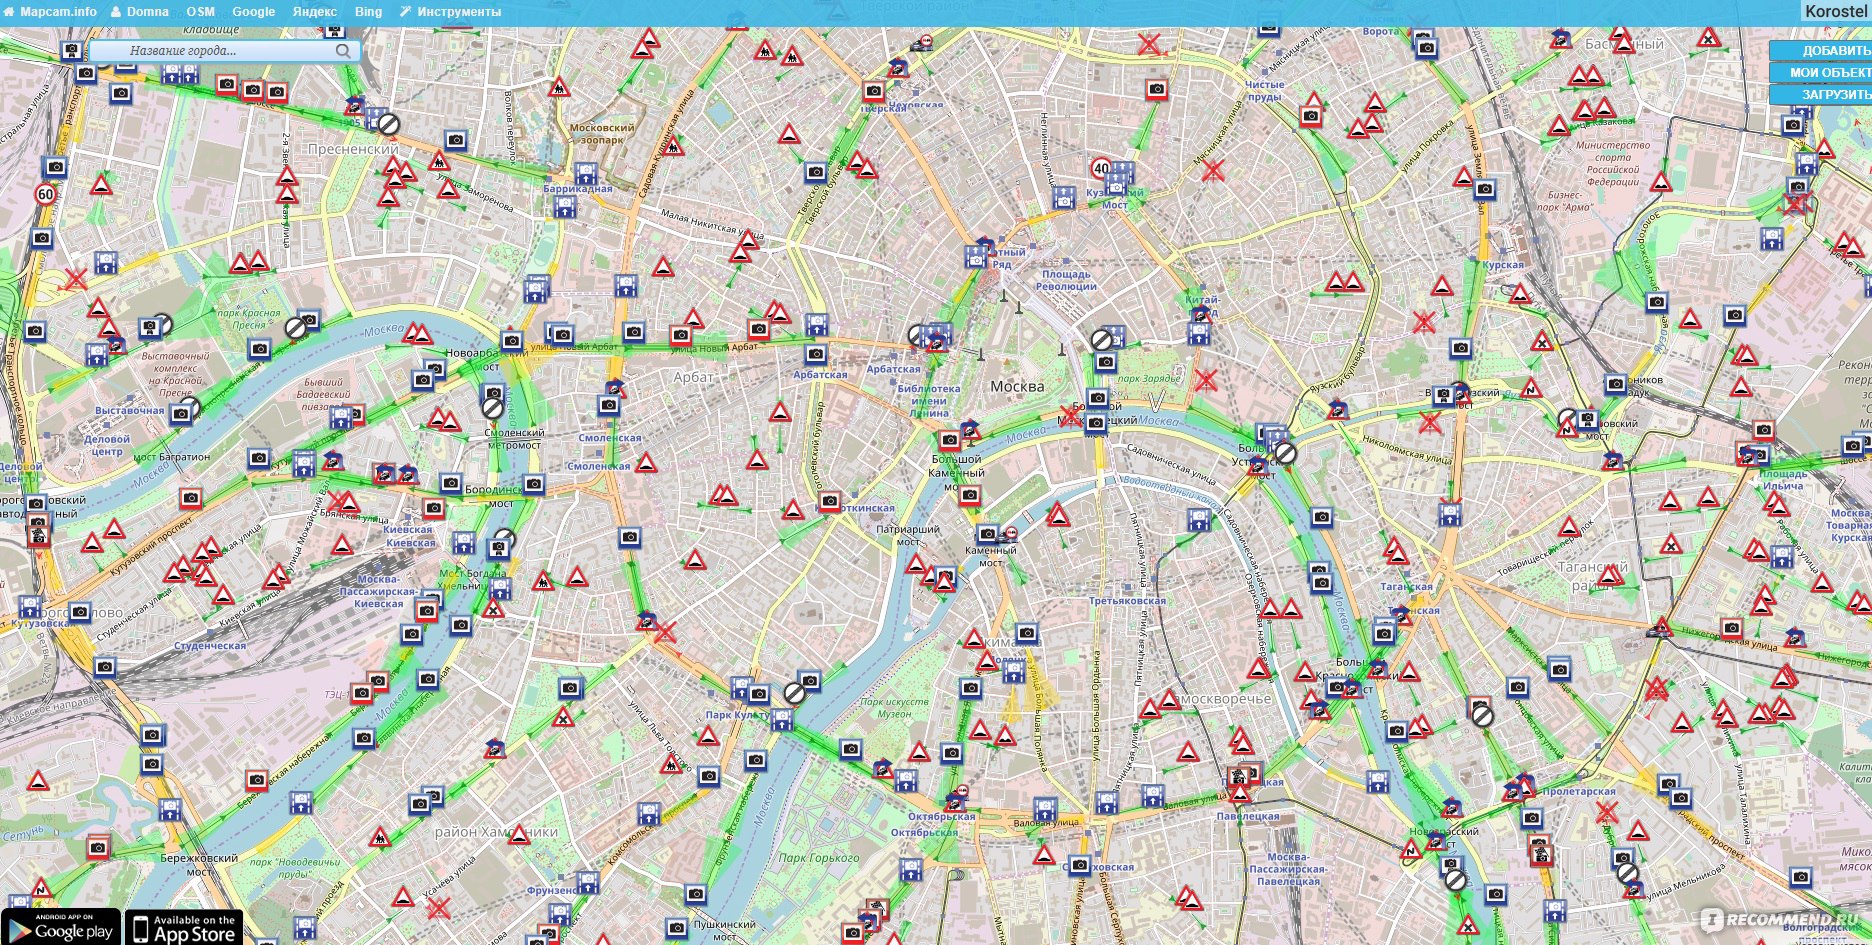Open the Domna user menu

(x=139, y=12)
